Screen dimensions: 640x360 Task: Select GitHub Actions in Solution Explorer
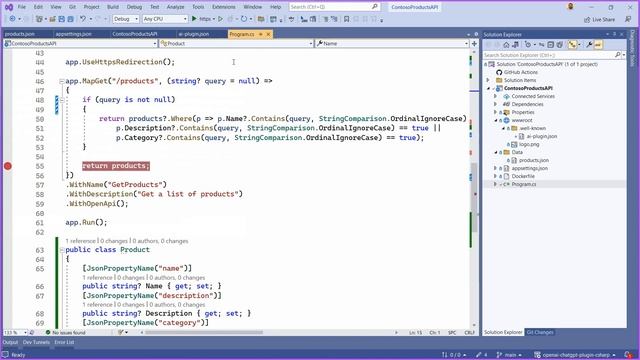coord(520,72)
